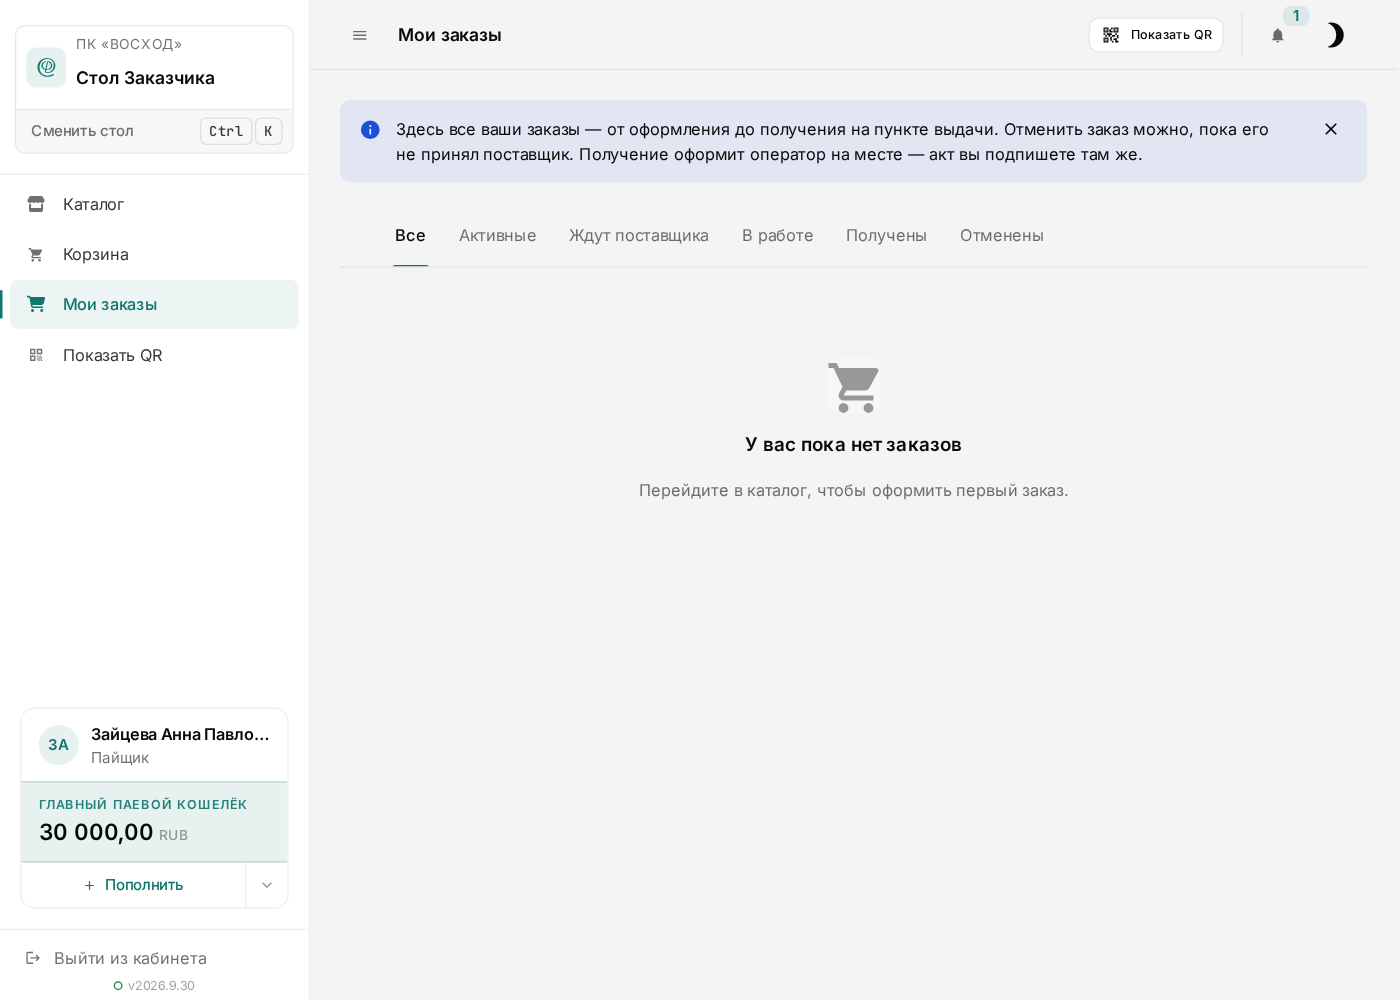This screenshot has height=1000, width=1400.
Task: Click the Пайщик role label
Action: coord(120,758)
